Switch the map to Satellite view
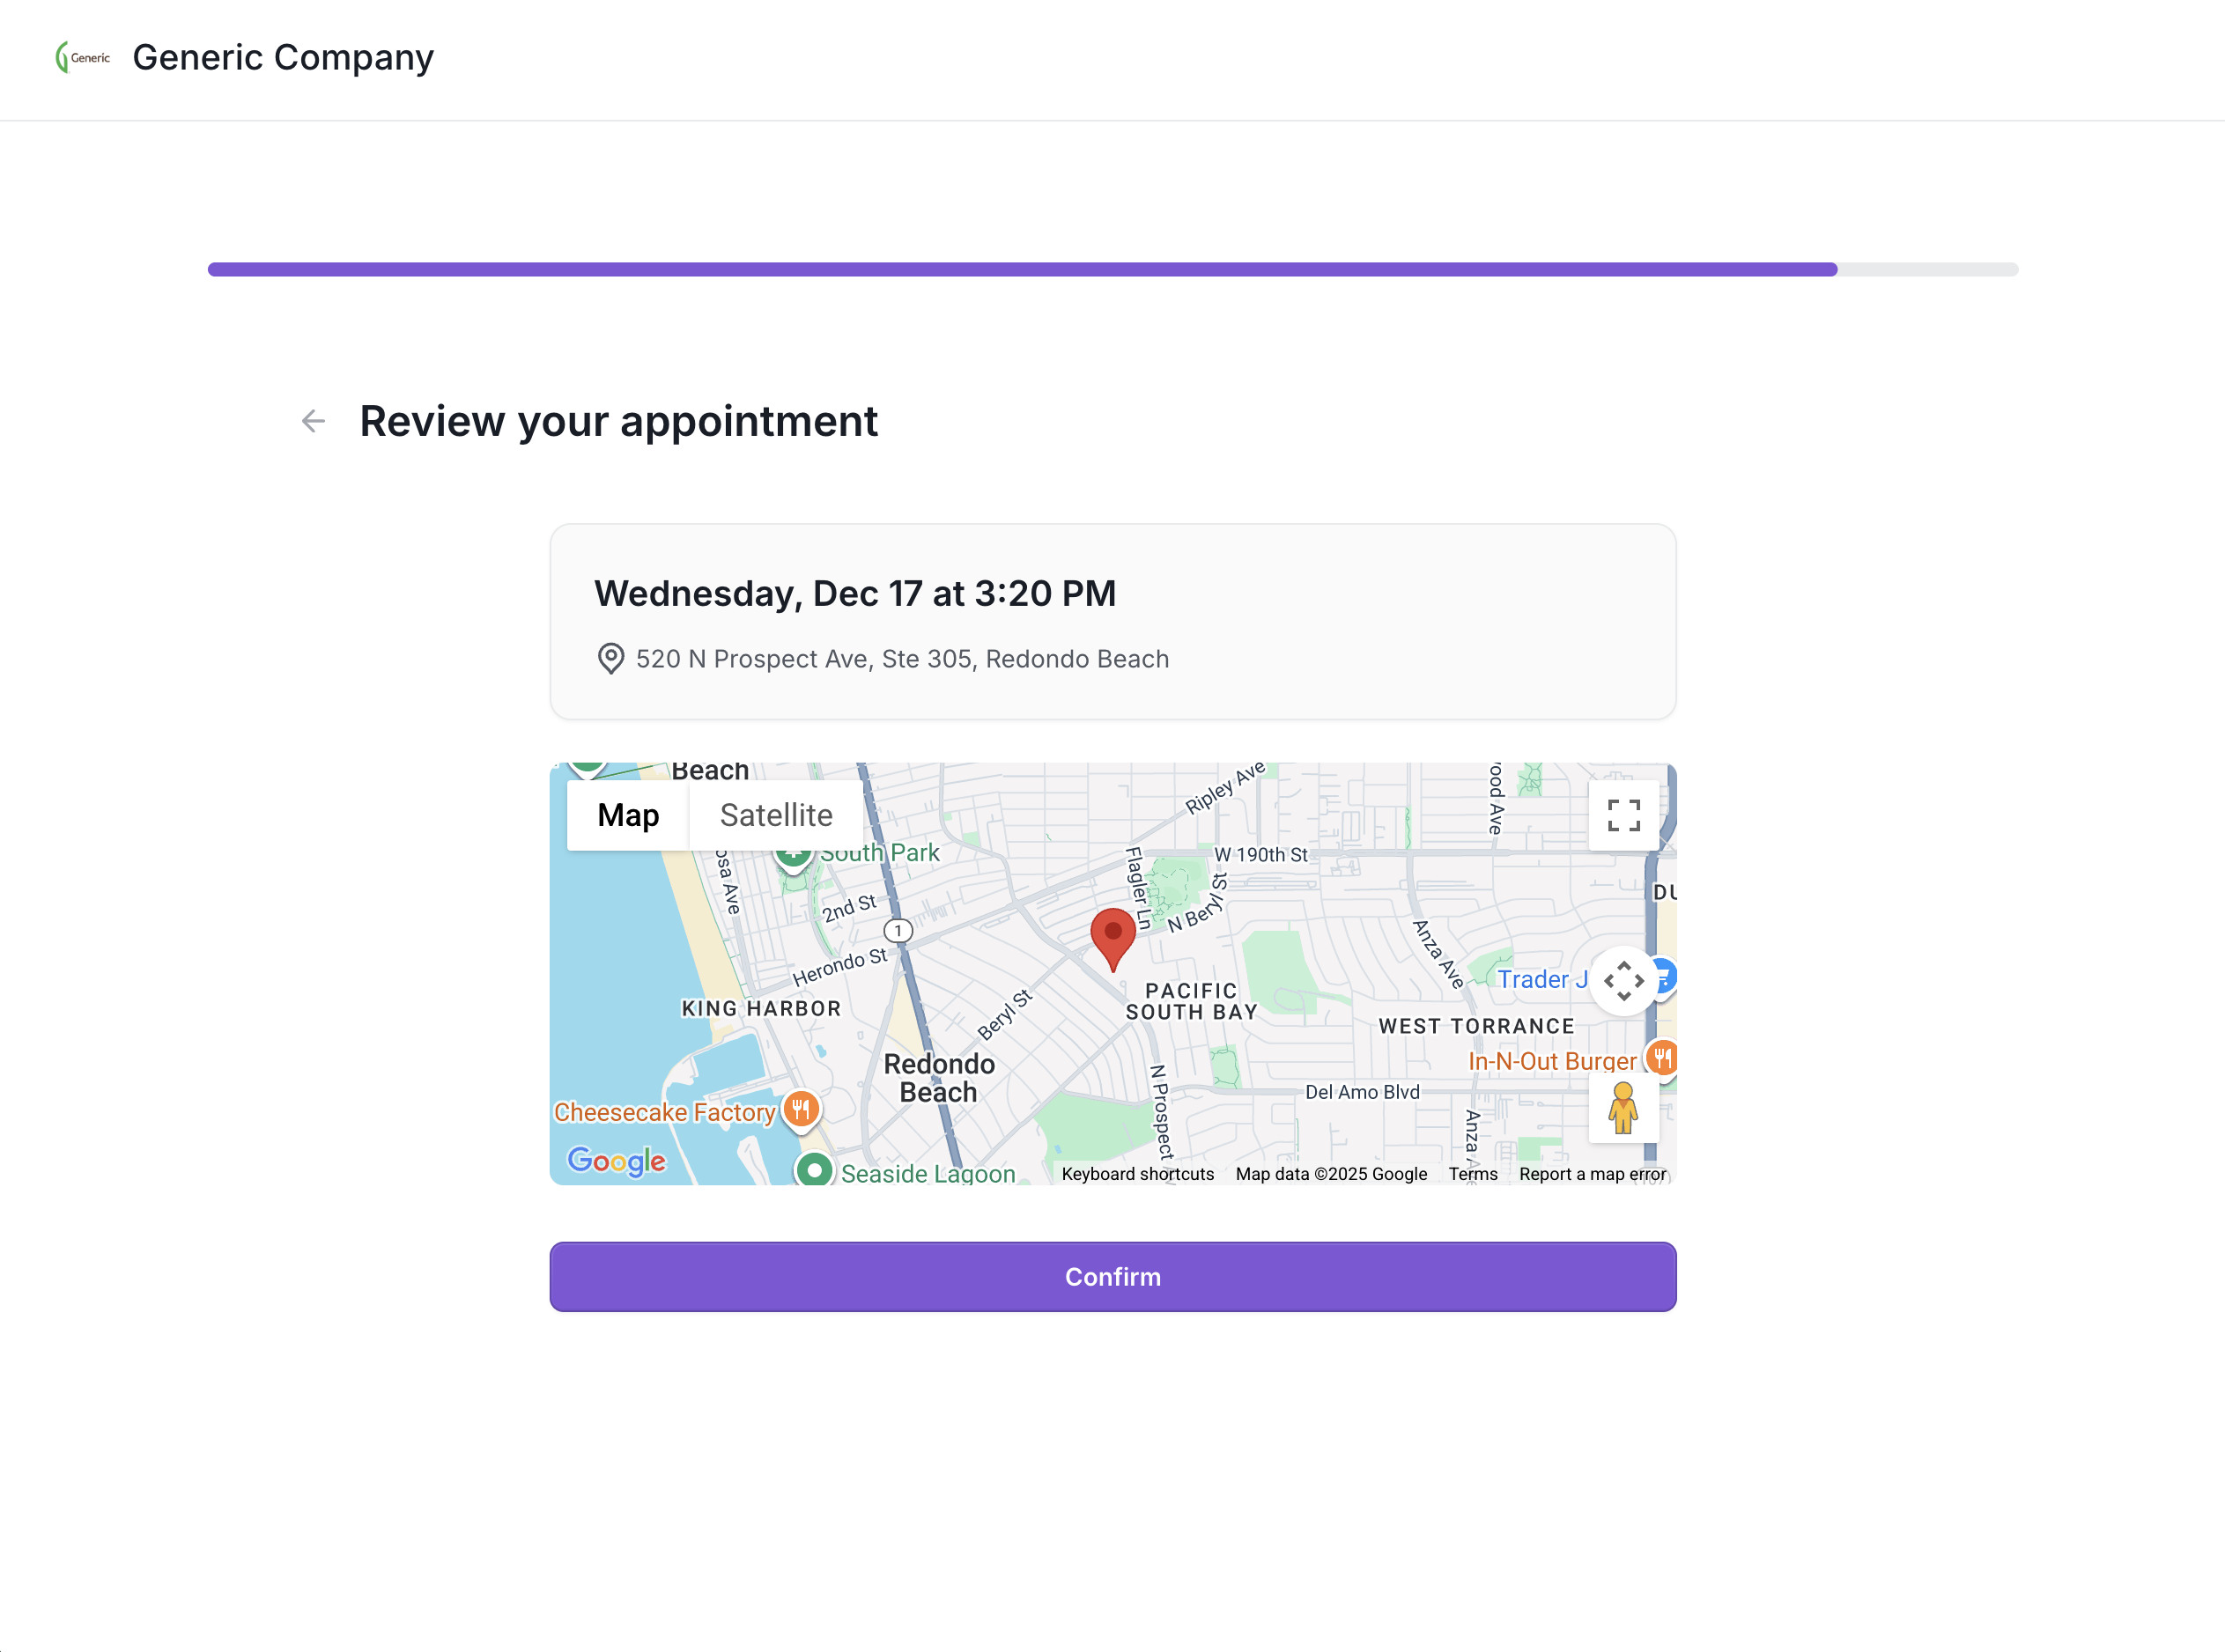 point(775,815)
